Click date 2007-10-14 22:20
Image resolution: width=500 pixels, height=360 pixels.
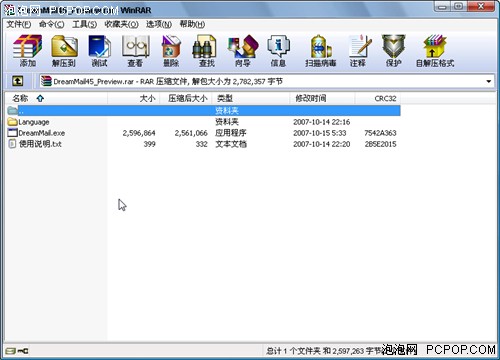coord(322,144)
